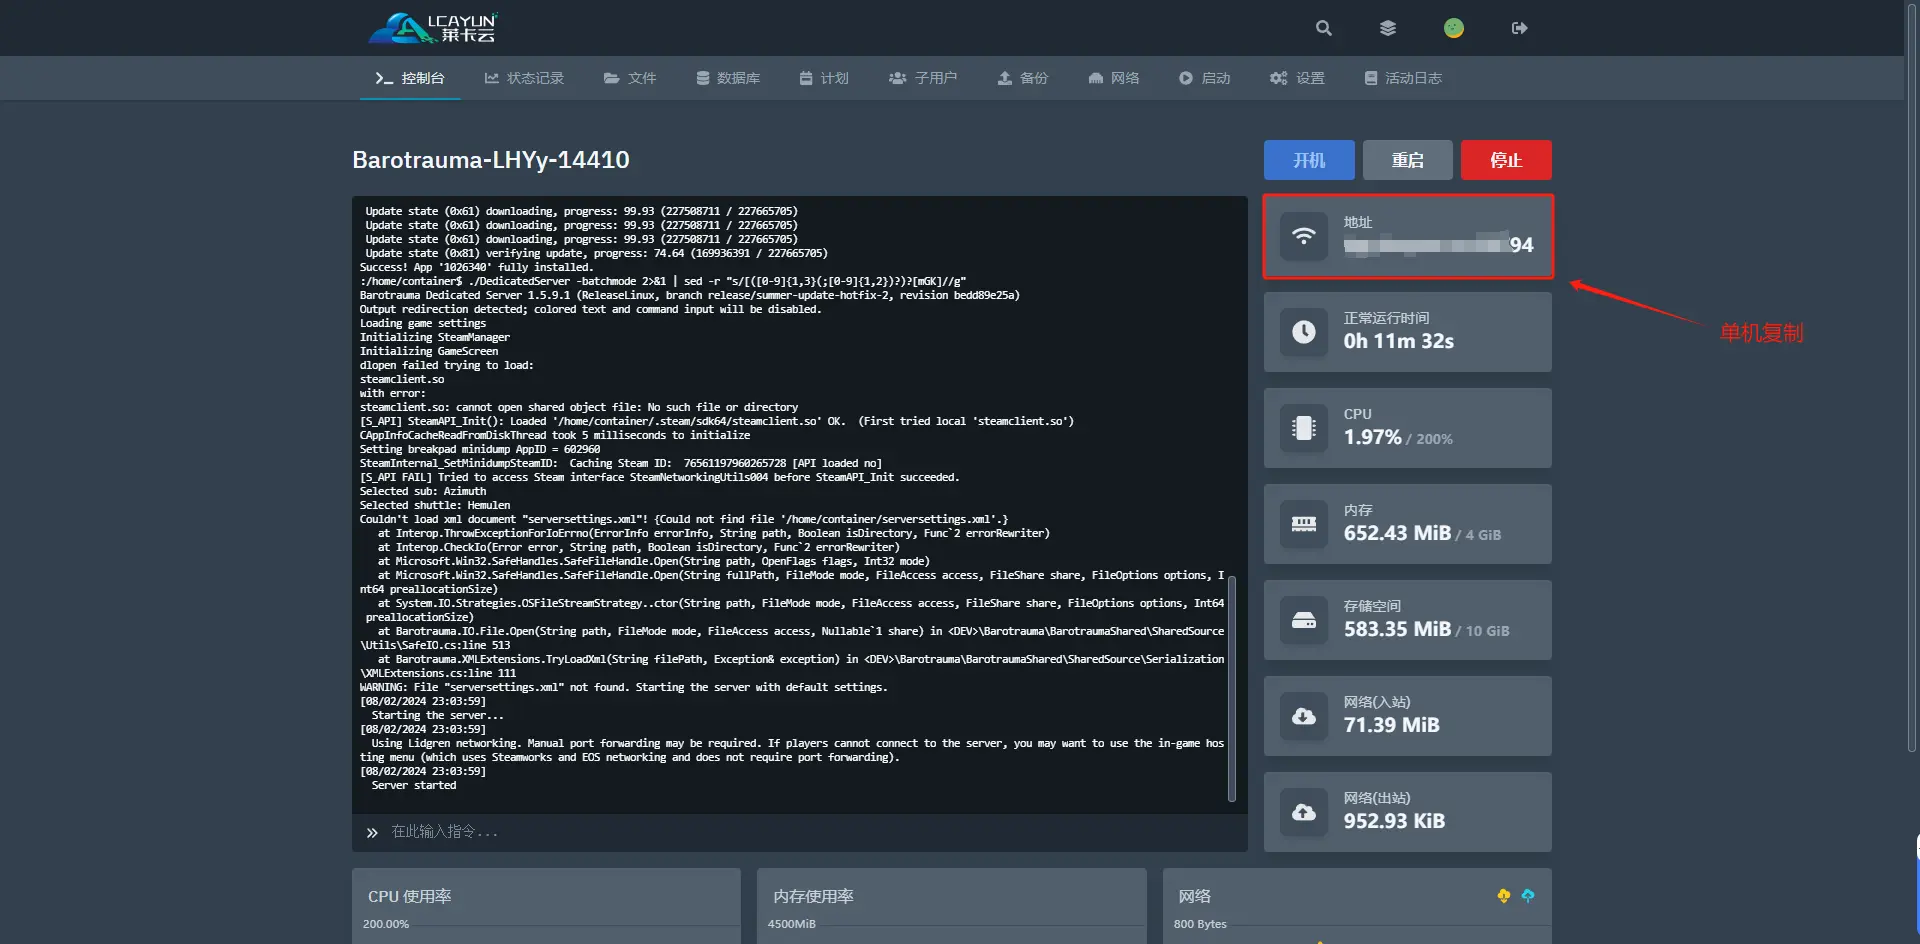Viewport: 1920px width, 944px height.
Task: Switch to the 状态记录 tab
Action: (x=524, y=78)
